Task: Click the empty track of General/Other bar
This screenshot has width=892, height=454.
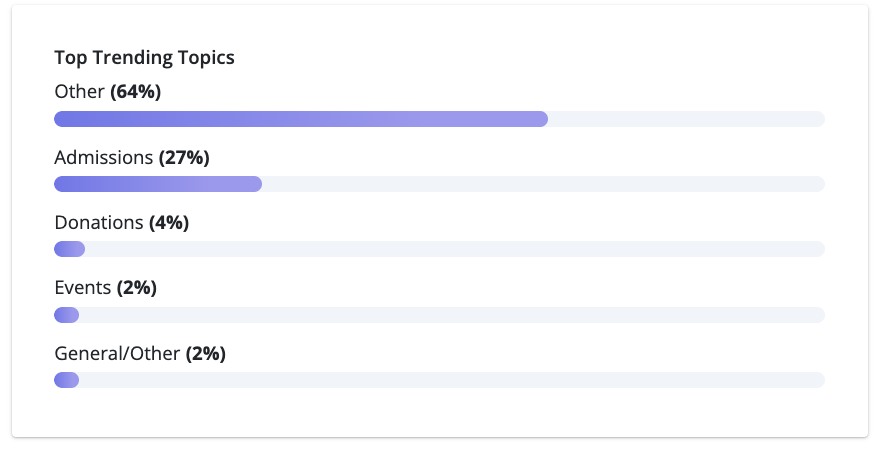Action: [452, 380]
